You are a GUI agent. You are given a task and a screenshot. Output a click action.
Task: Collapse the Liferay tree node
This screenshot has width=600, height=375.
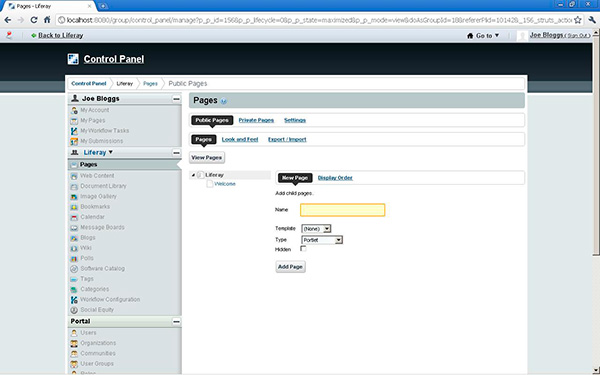tap(193, 175)
